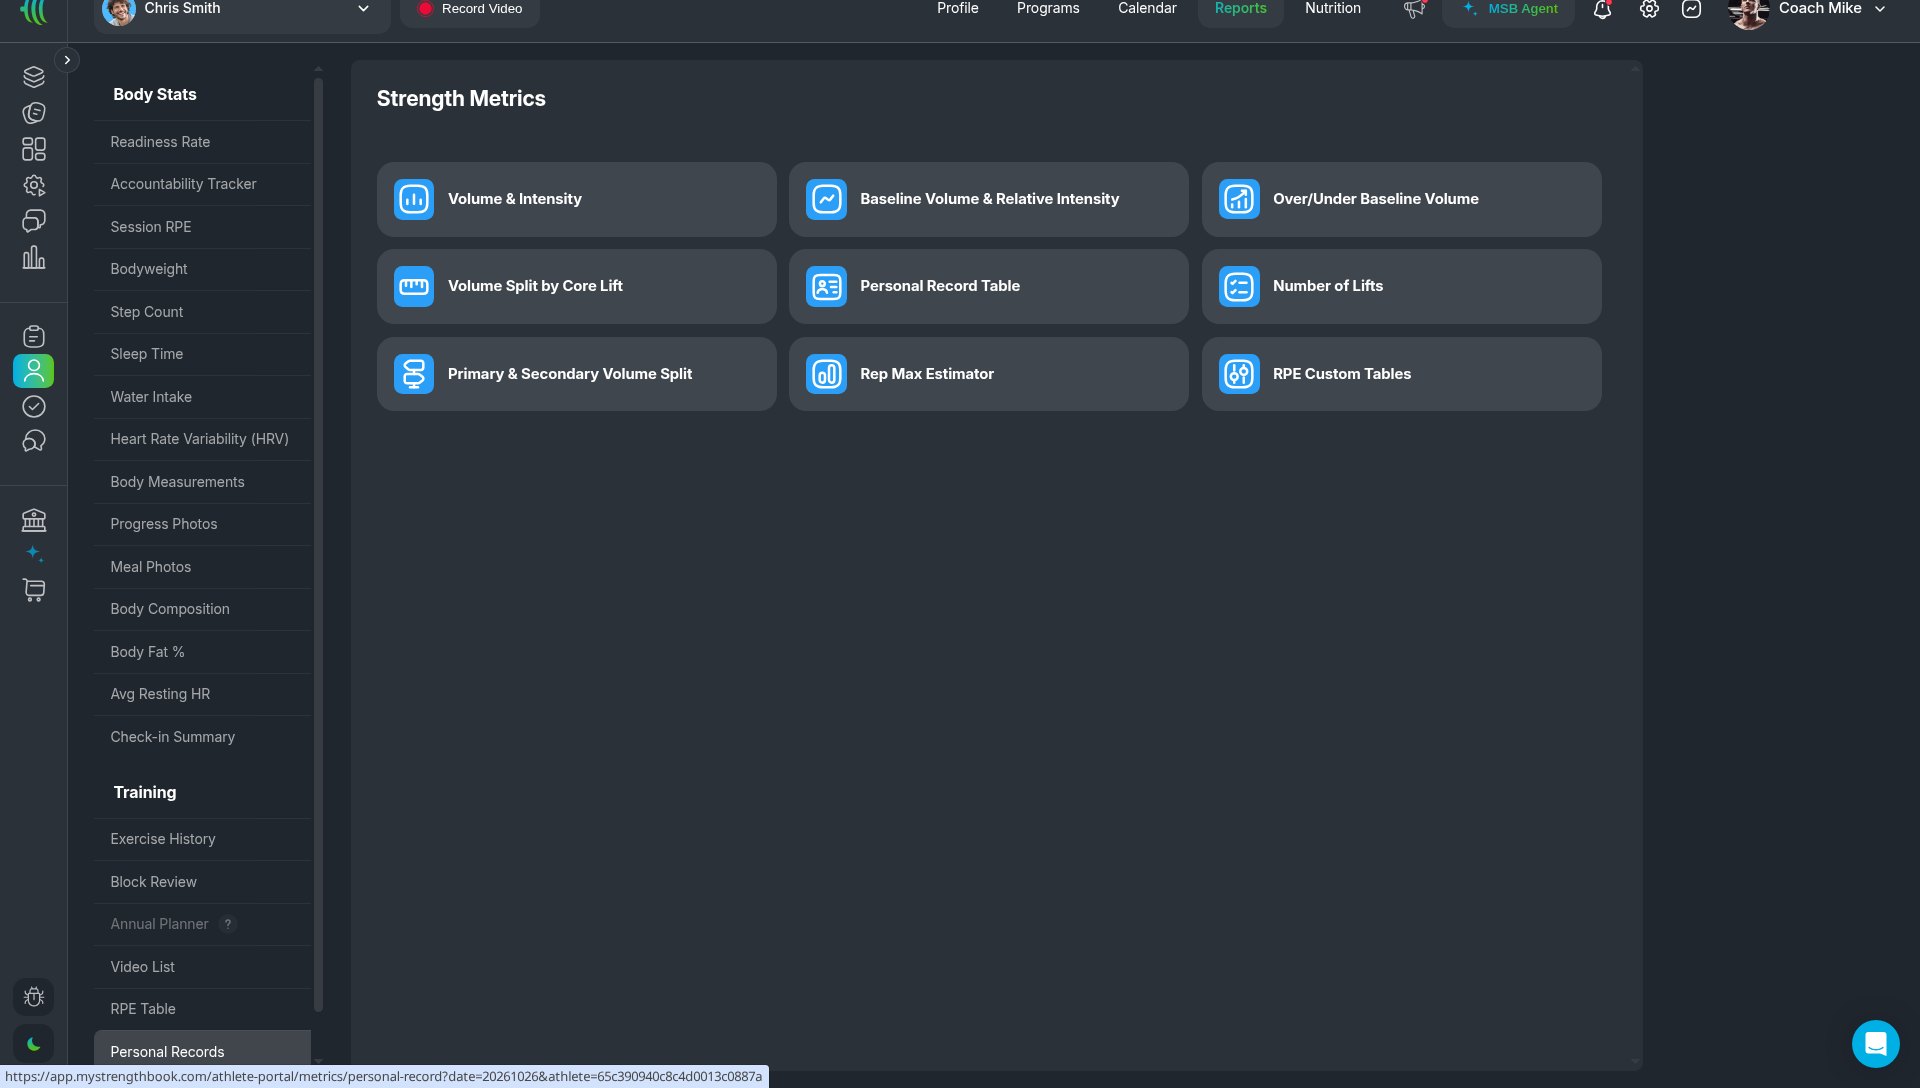
Task: Open the header settings gear icon
Action: [1649, 9]
